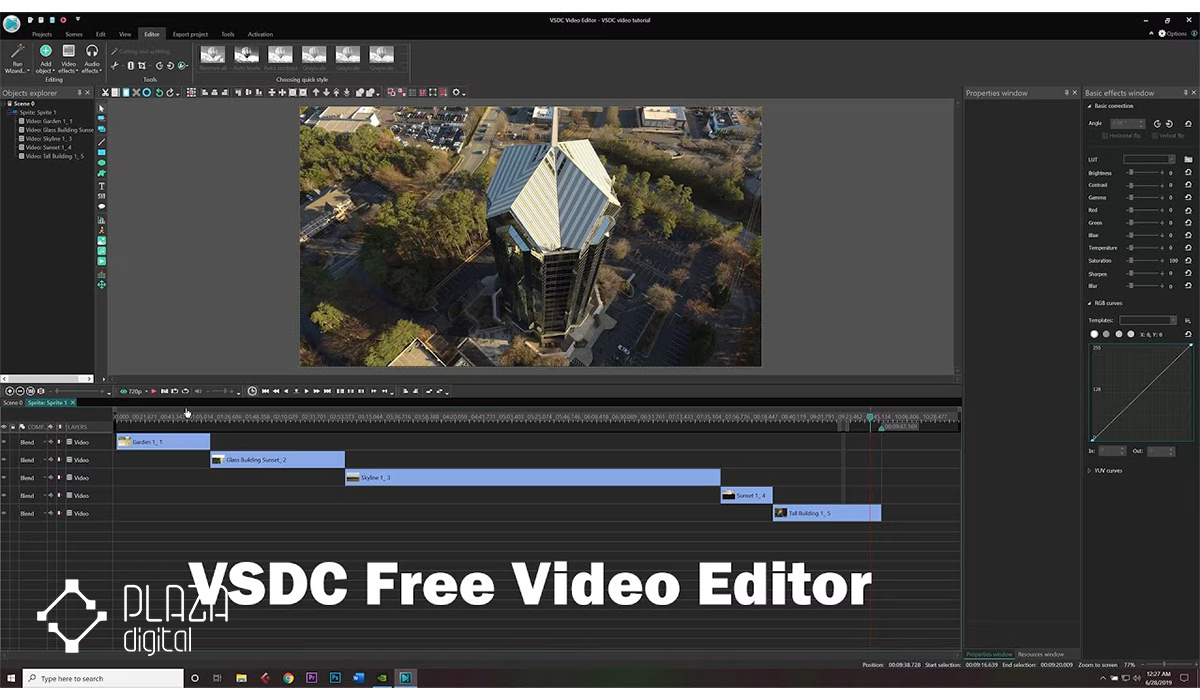The height and width of the screenshot is (700, 1200).
Task: Select the Garden 1_1 timeline clip
Action: 163,441
